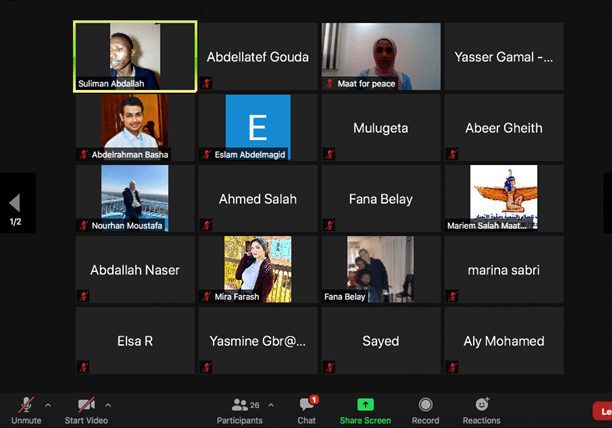The height and width of the screenshot is (428, 612).
Task: Click the Start Video camera icon
Action: pyautogui.click(x=86, y=405)
